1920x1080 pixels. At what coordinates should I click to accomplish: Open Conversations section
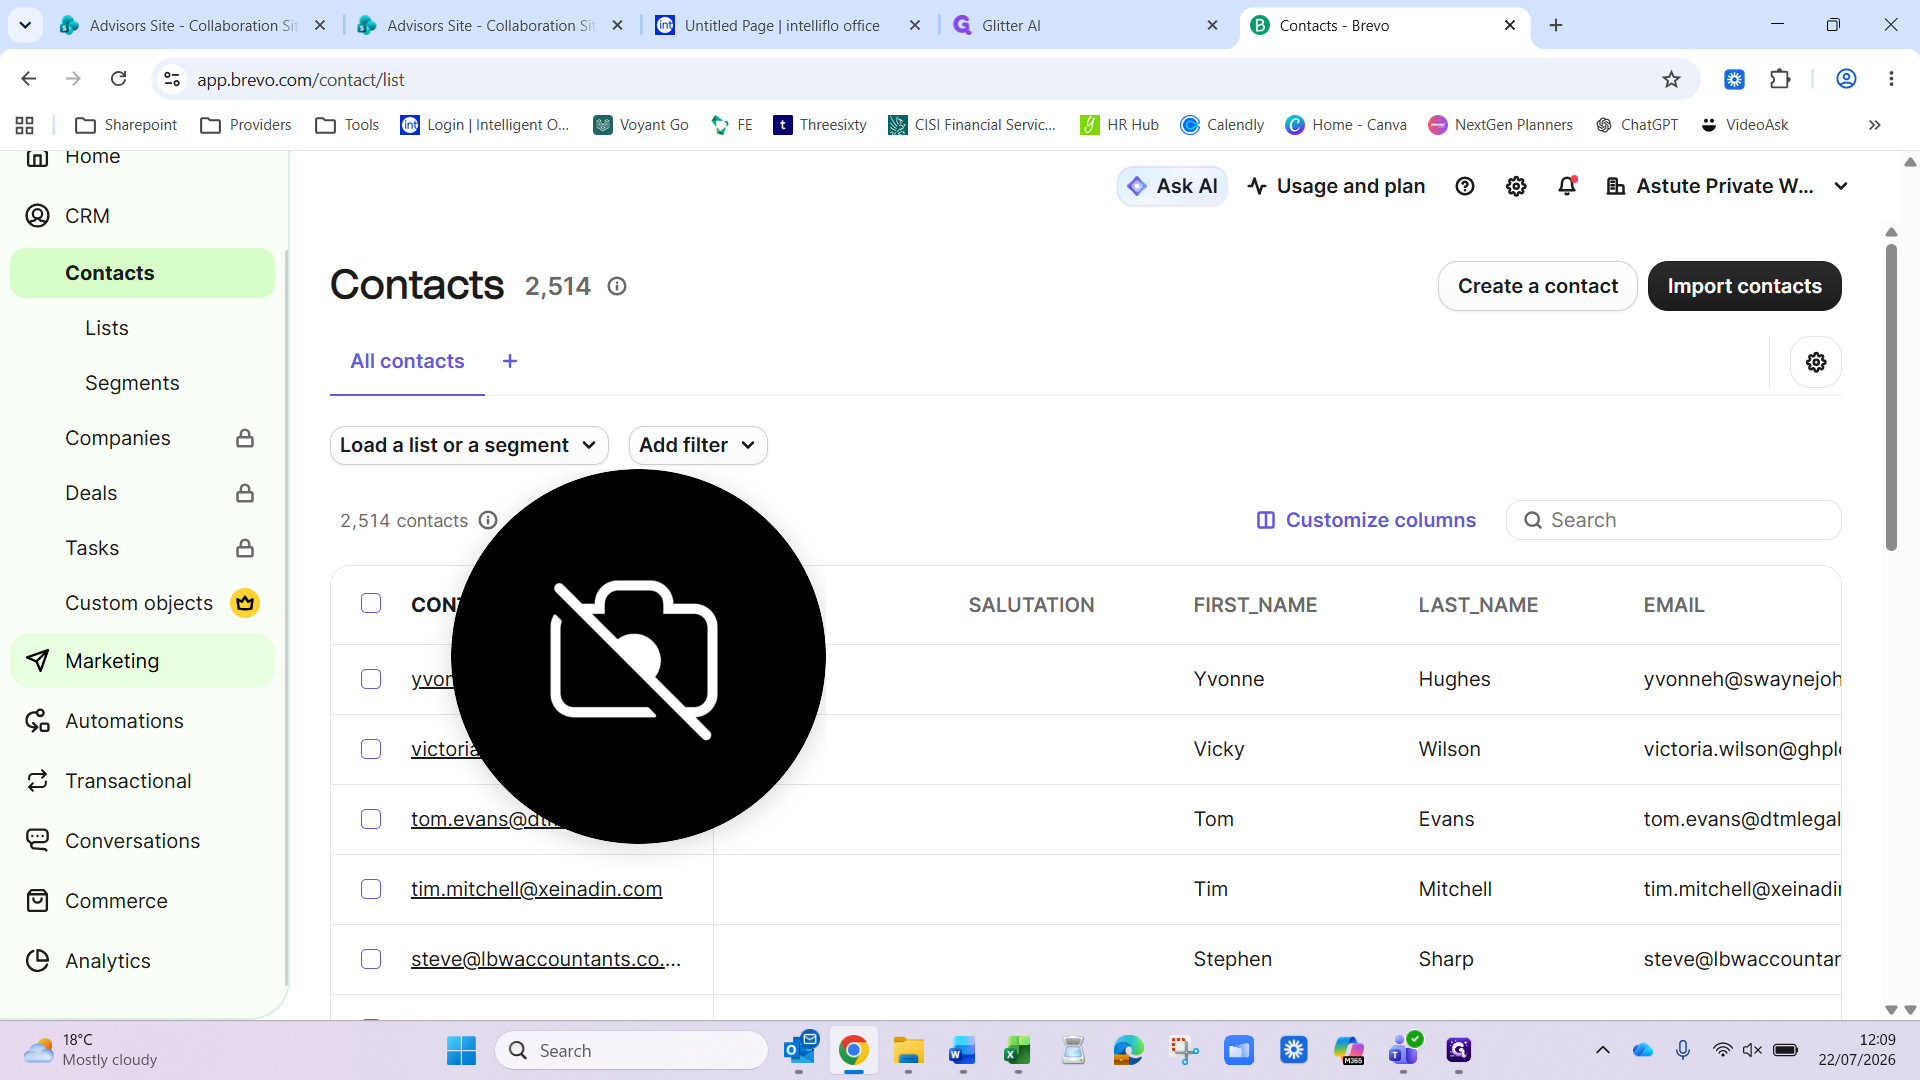point(132,841)
